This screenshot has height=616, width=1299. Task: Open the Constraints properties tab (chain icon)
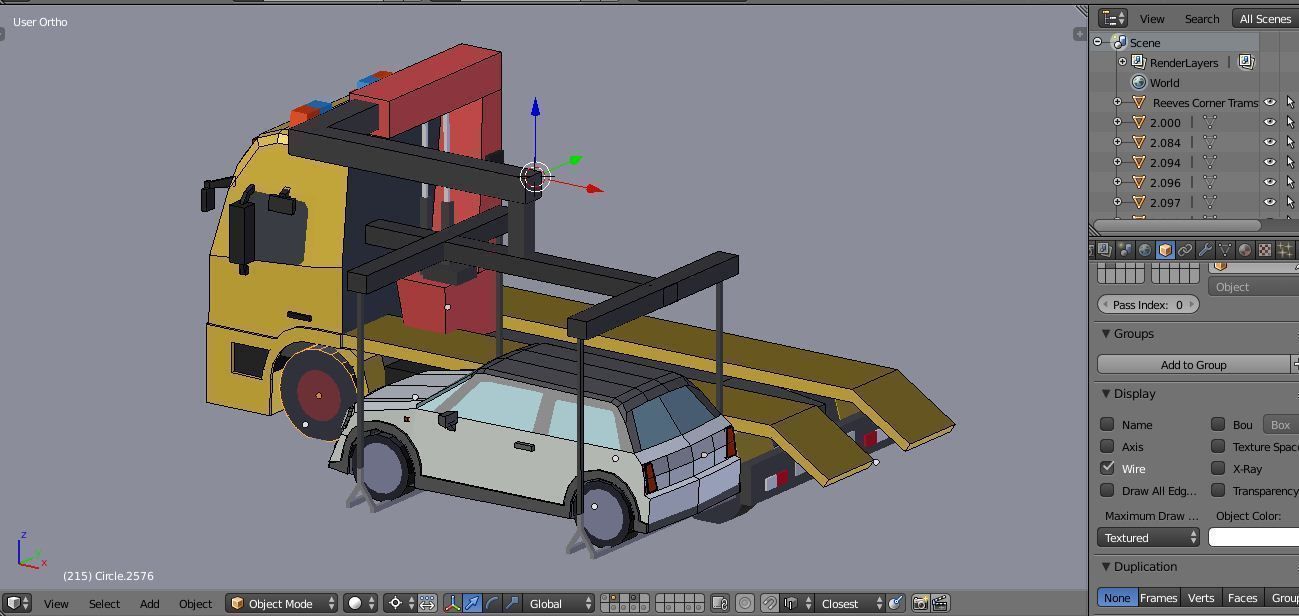(1185, 250)
